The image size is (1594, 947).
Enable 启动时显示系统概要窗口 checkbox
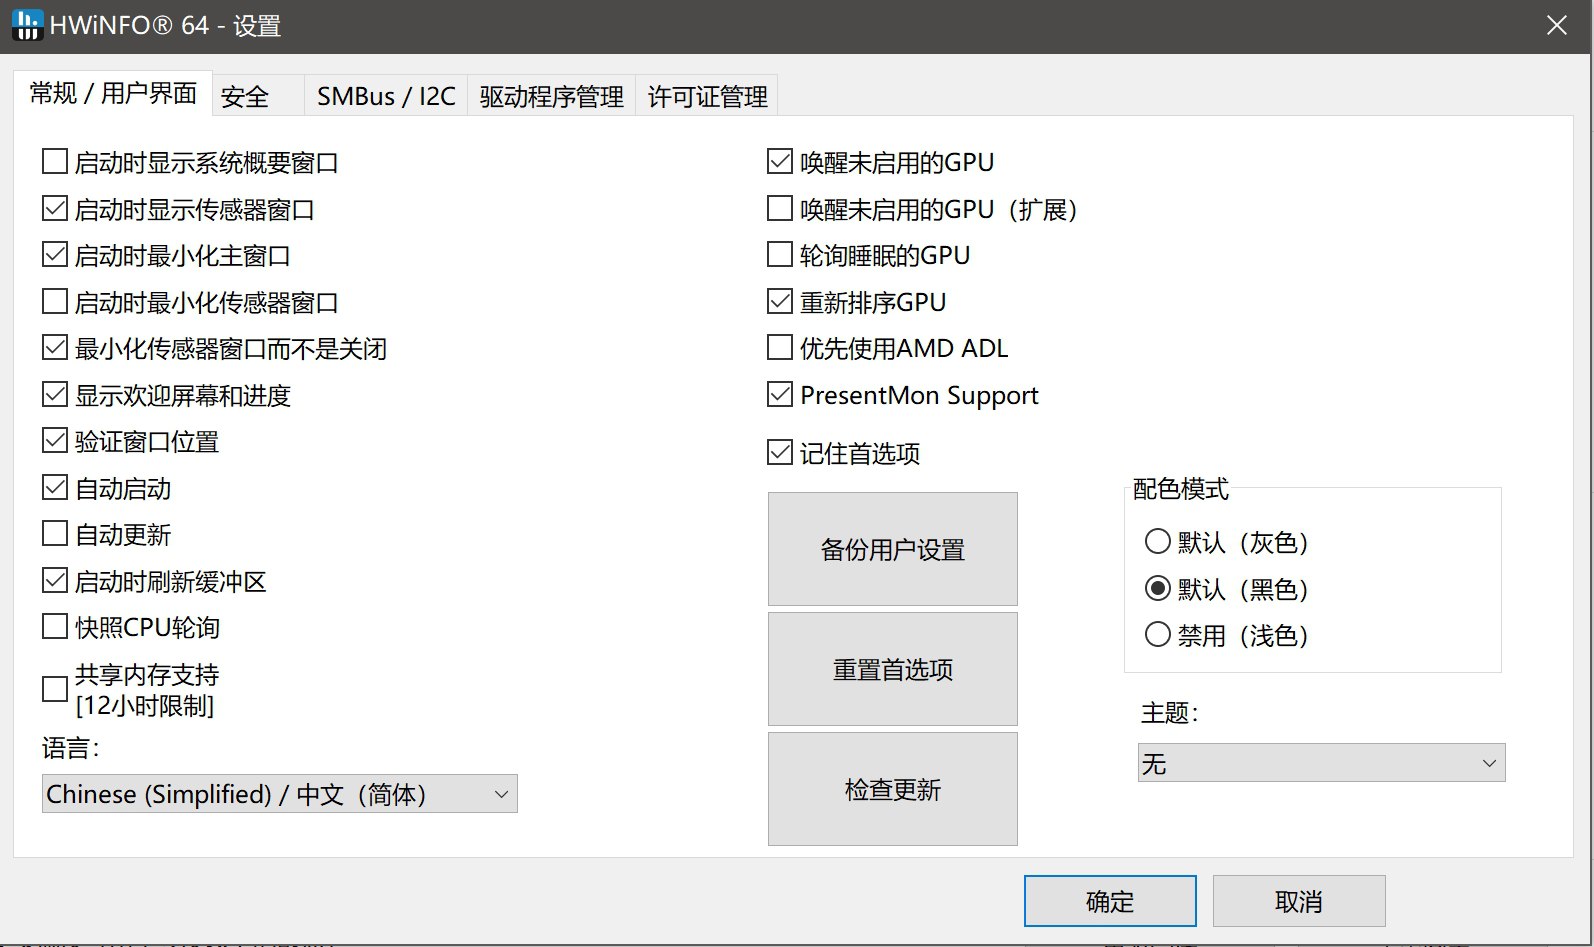click(x=56, y=162)
